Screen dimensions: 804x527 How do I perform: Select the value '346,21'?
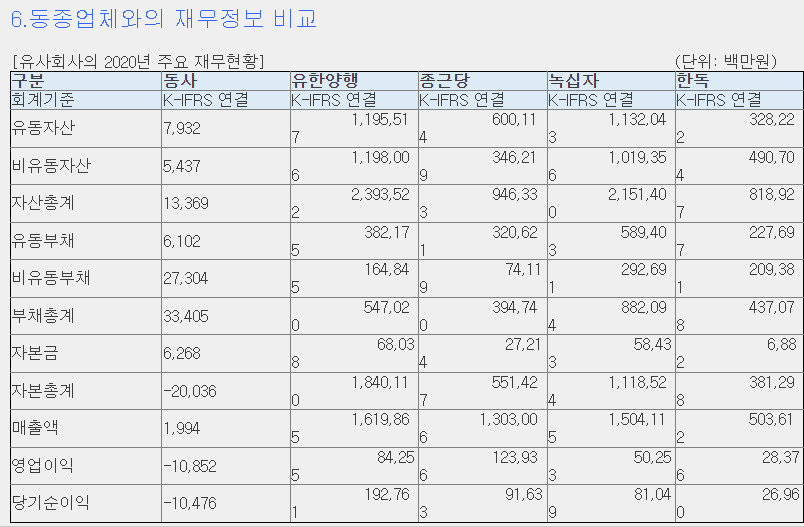tap(514, 157)
